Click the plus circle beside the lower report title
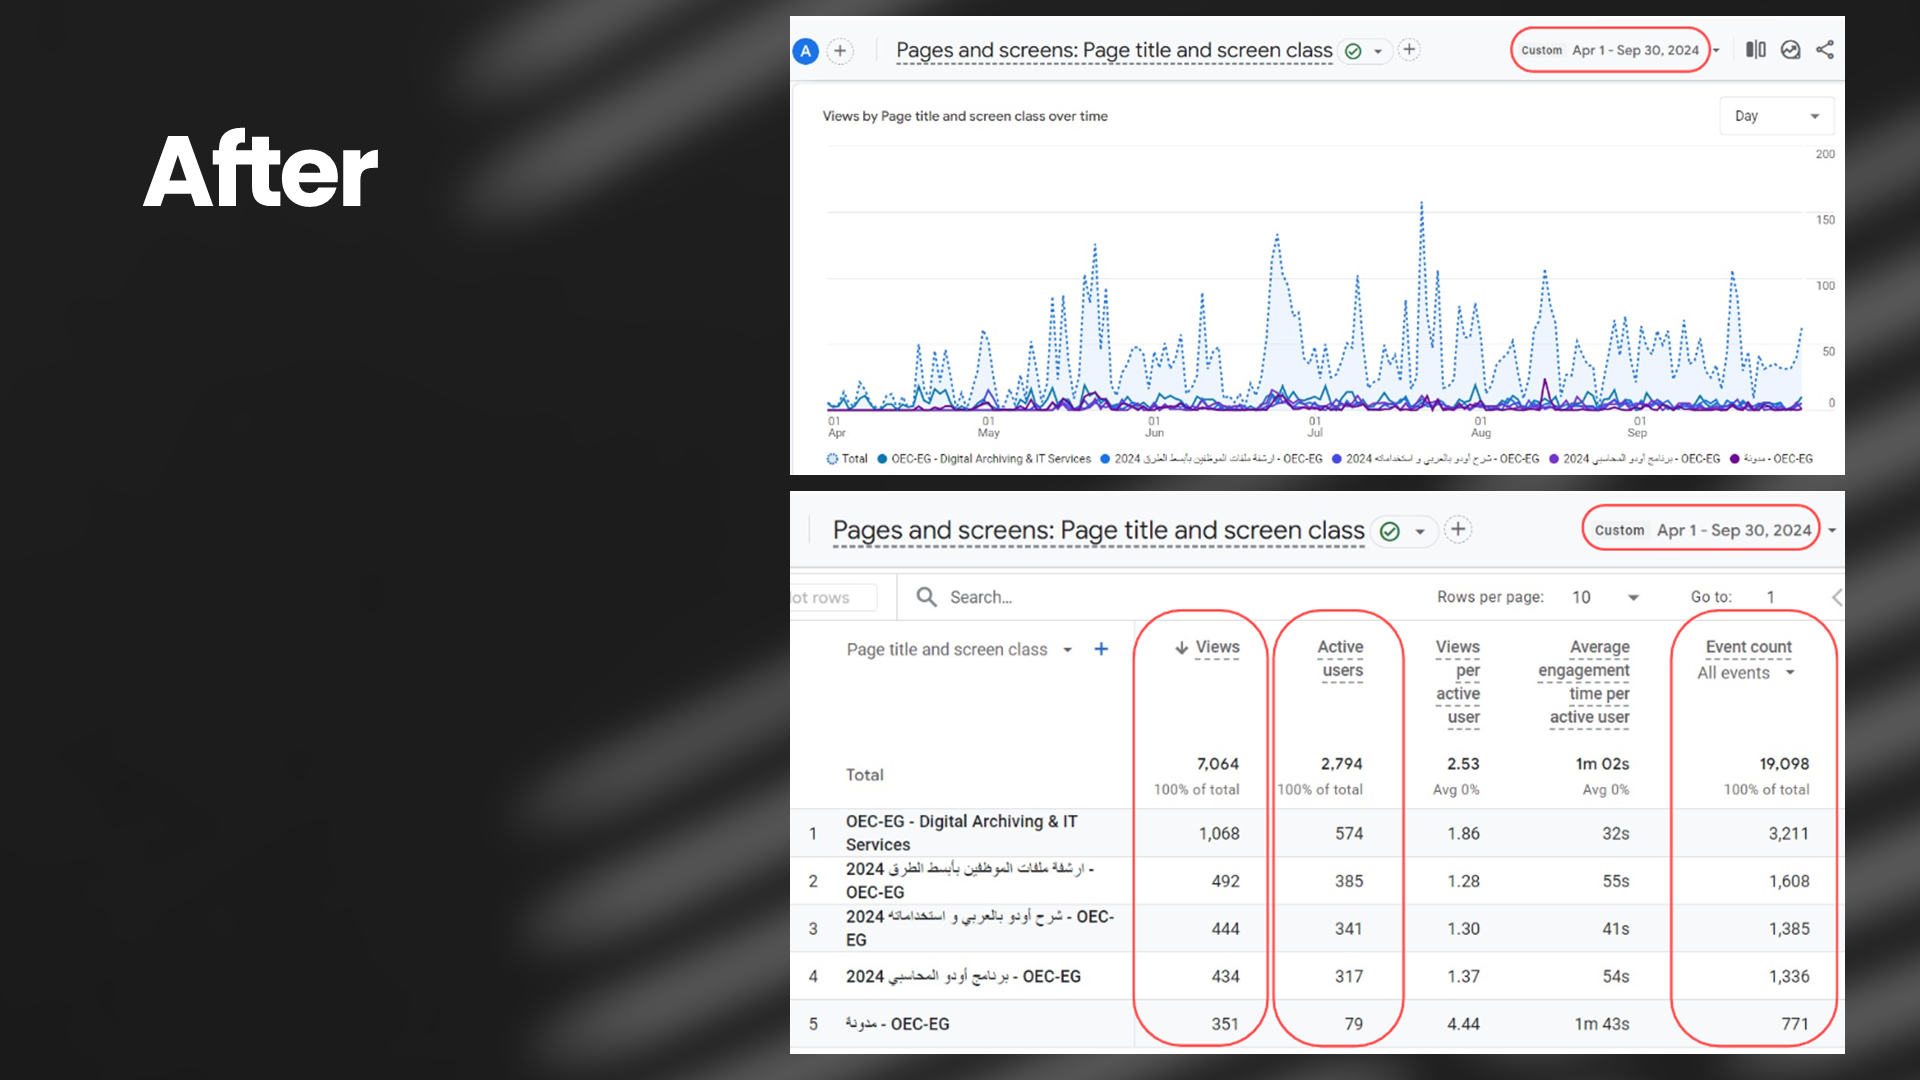Image resolution: width=1920 pixels, height=1080 pixels. (x=1458, y=530)
